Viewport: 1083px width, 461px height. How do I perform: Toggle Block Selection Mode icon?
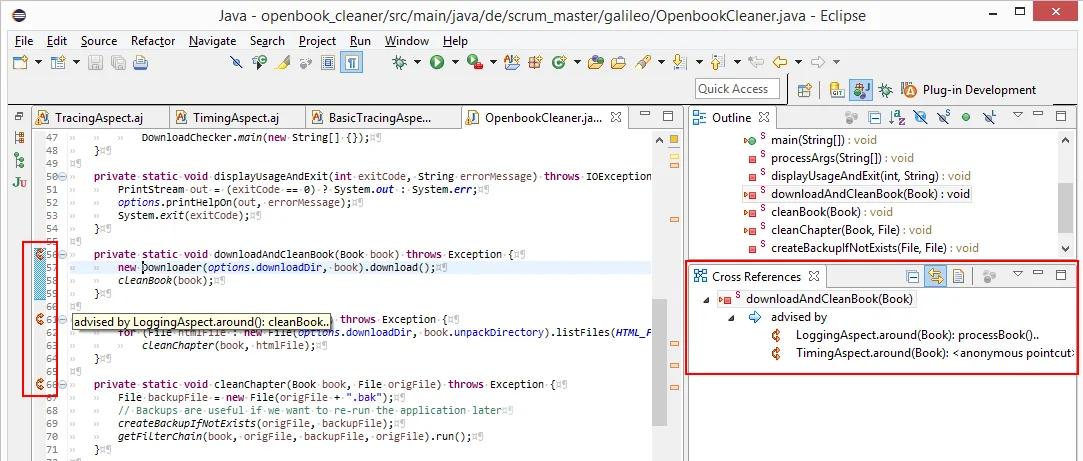click(329, 63)
